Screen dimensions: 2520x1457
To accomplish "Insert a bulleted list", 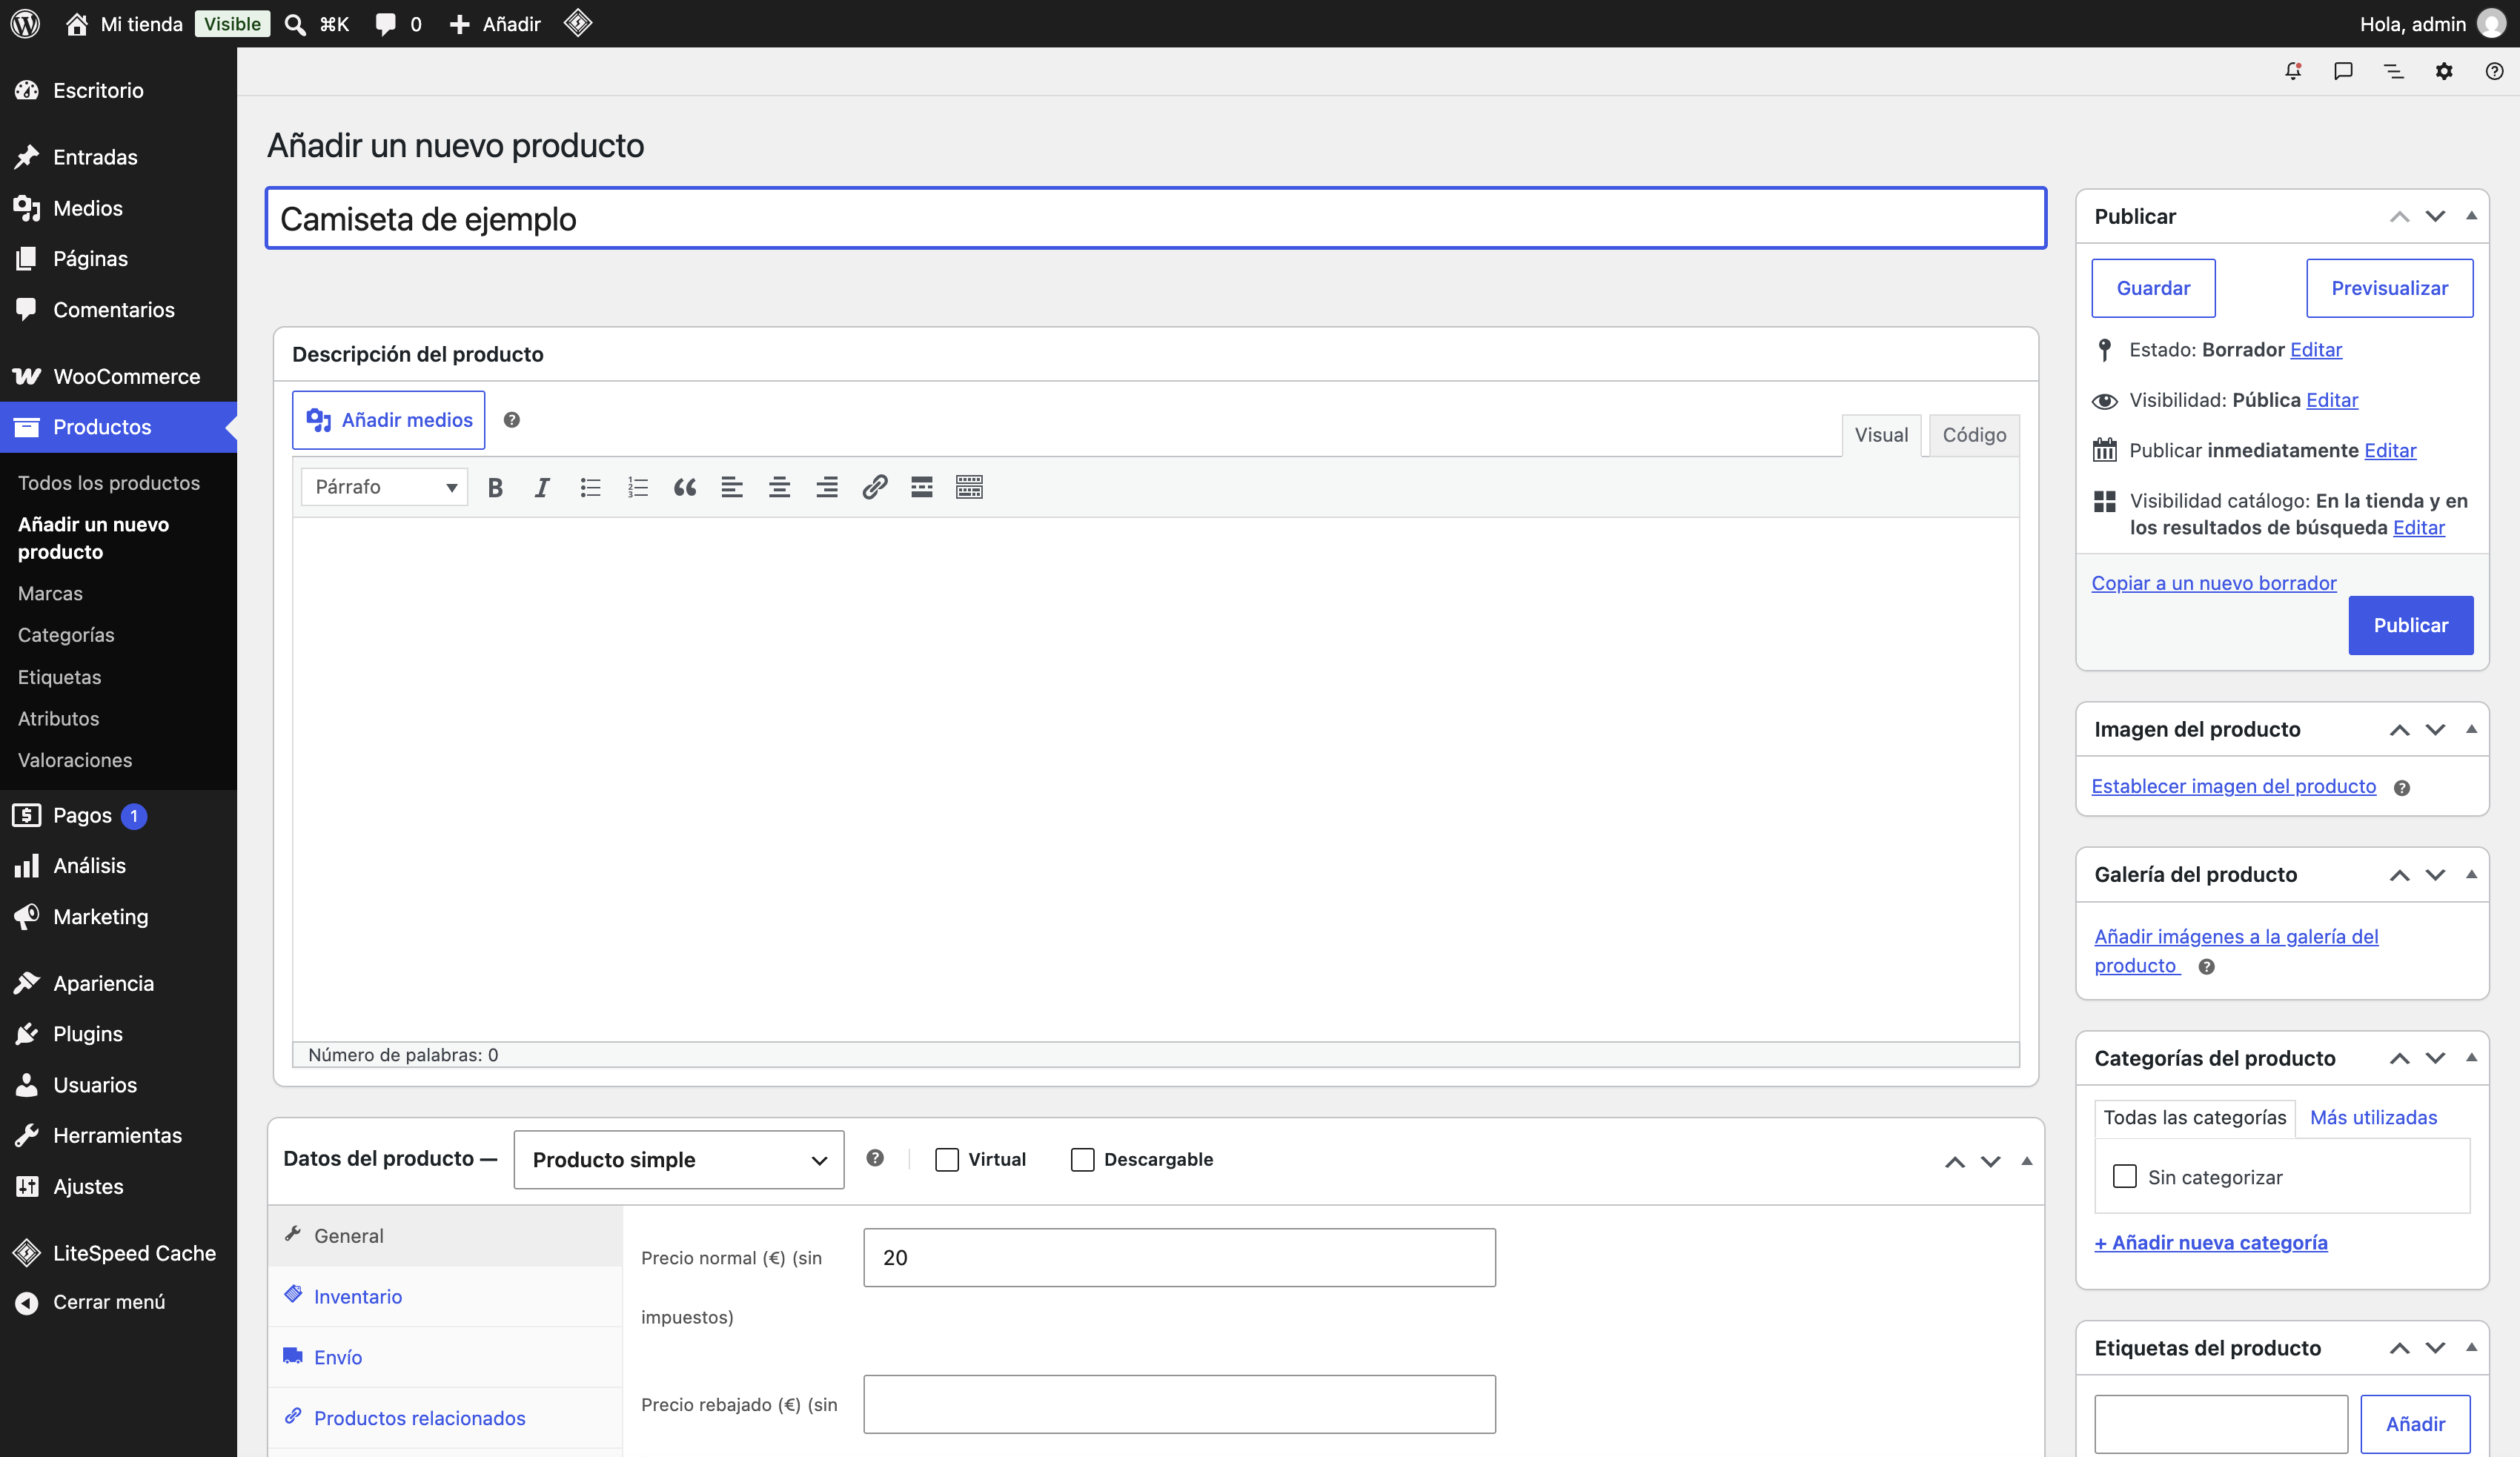I will 590,487.
